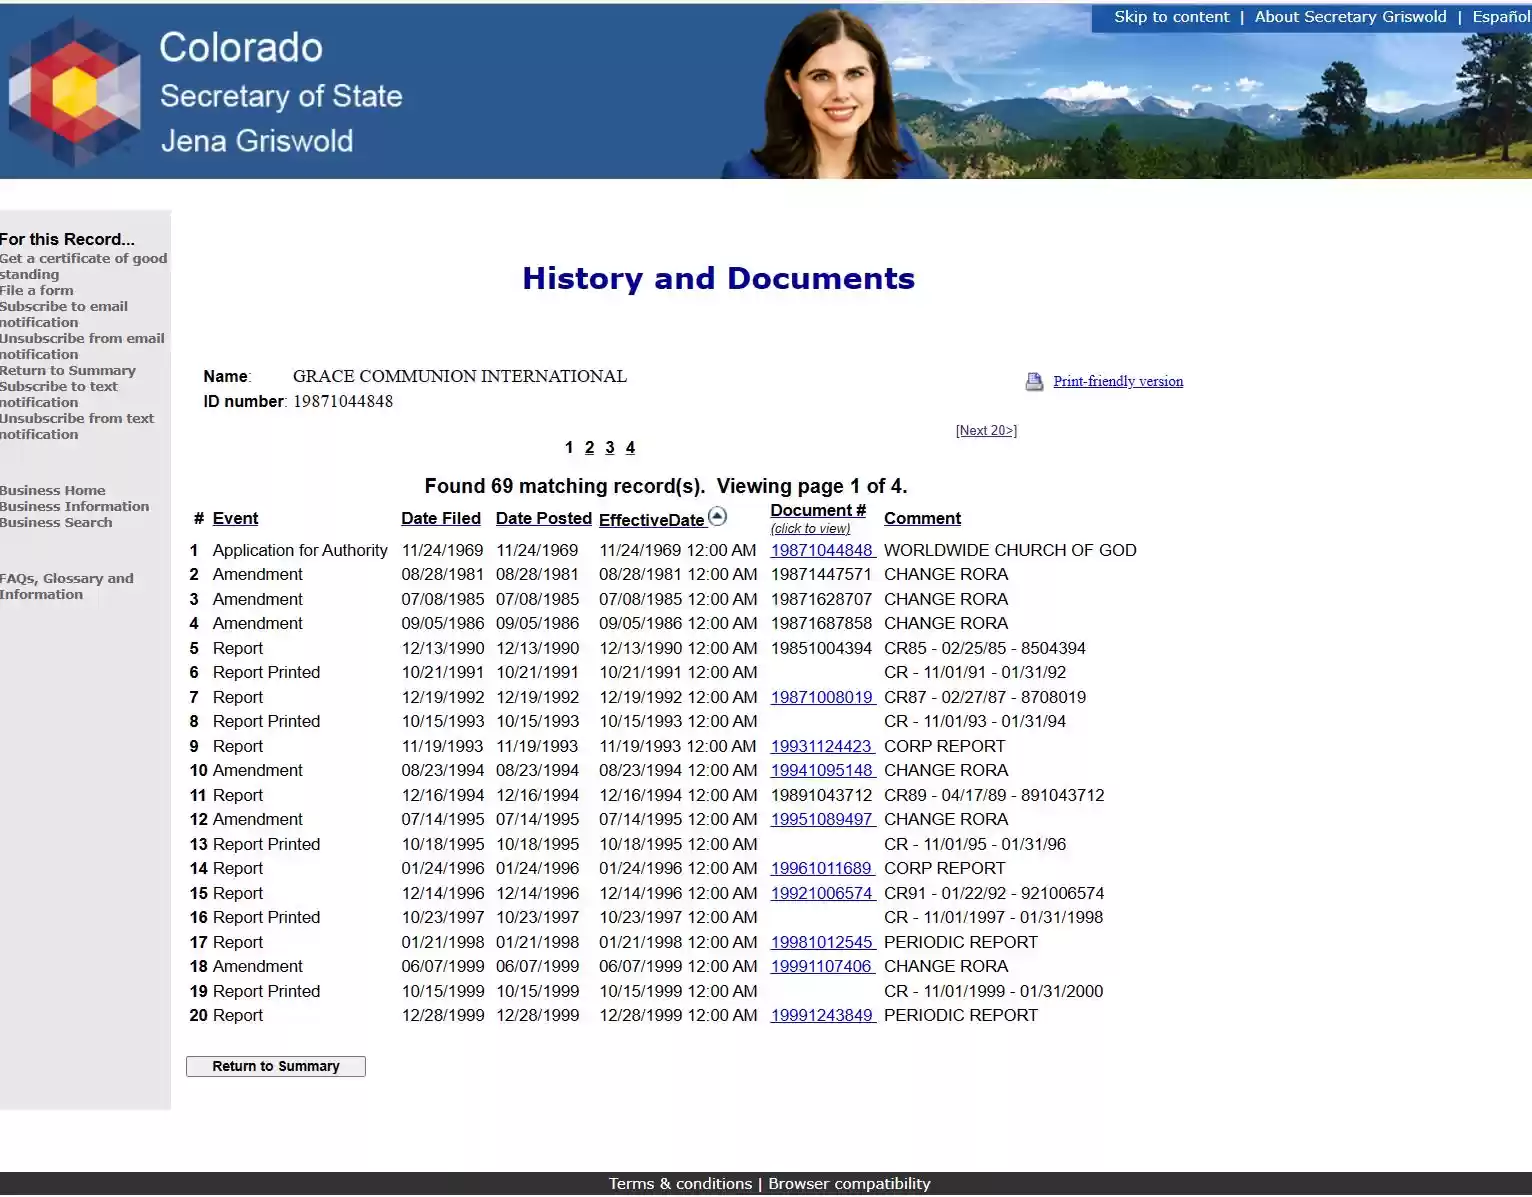Click the Colorado Secretary of State logo
Viewport: 1532px width, 1197px height.
(75, 92)
